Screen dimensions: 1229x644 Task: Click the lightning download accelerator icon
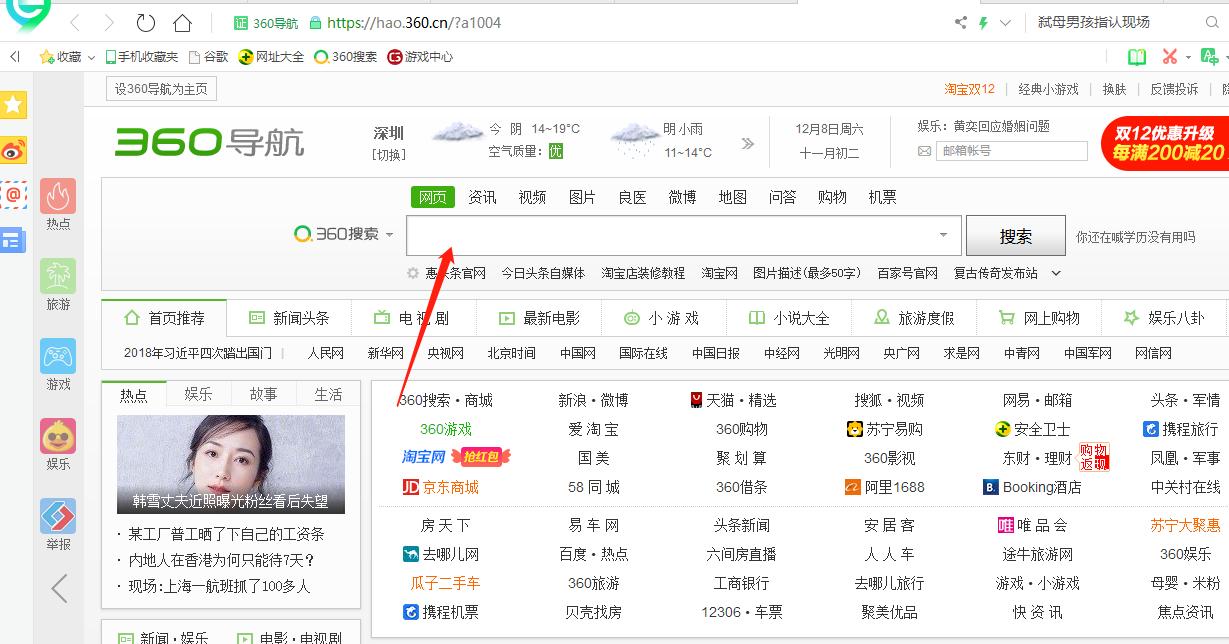[984, 22]
